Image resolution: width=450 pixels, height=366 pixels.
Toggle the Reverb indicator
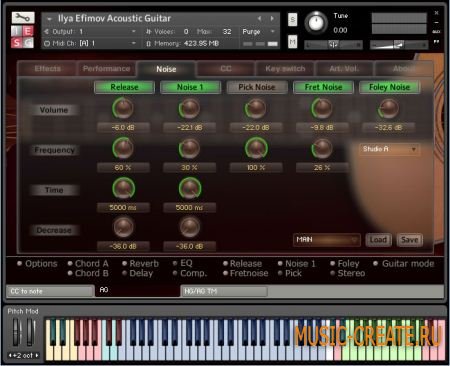(124, 263)
